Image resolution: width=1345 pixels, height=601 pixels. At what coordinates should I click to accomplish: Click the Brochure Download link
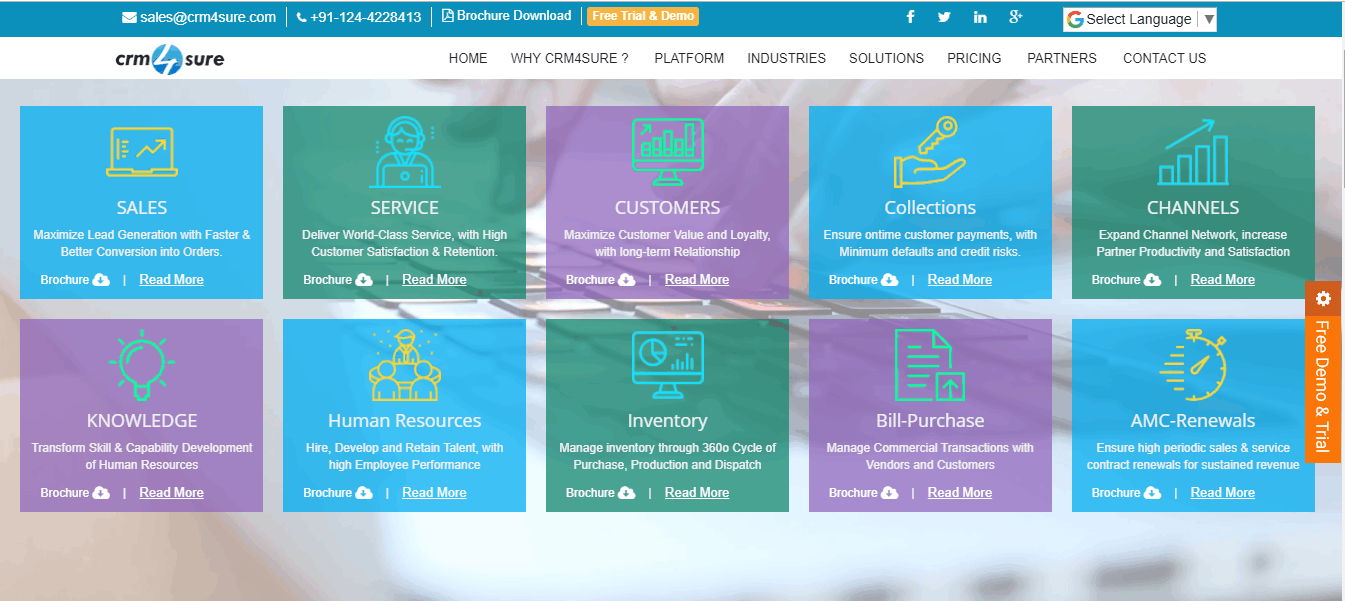(507, 16)
